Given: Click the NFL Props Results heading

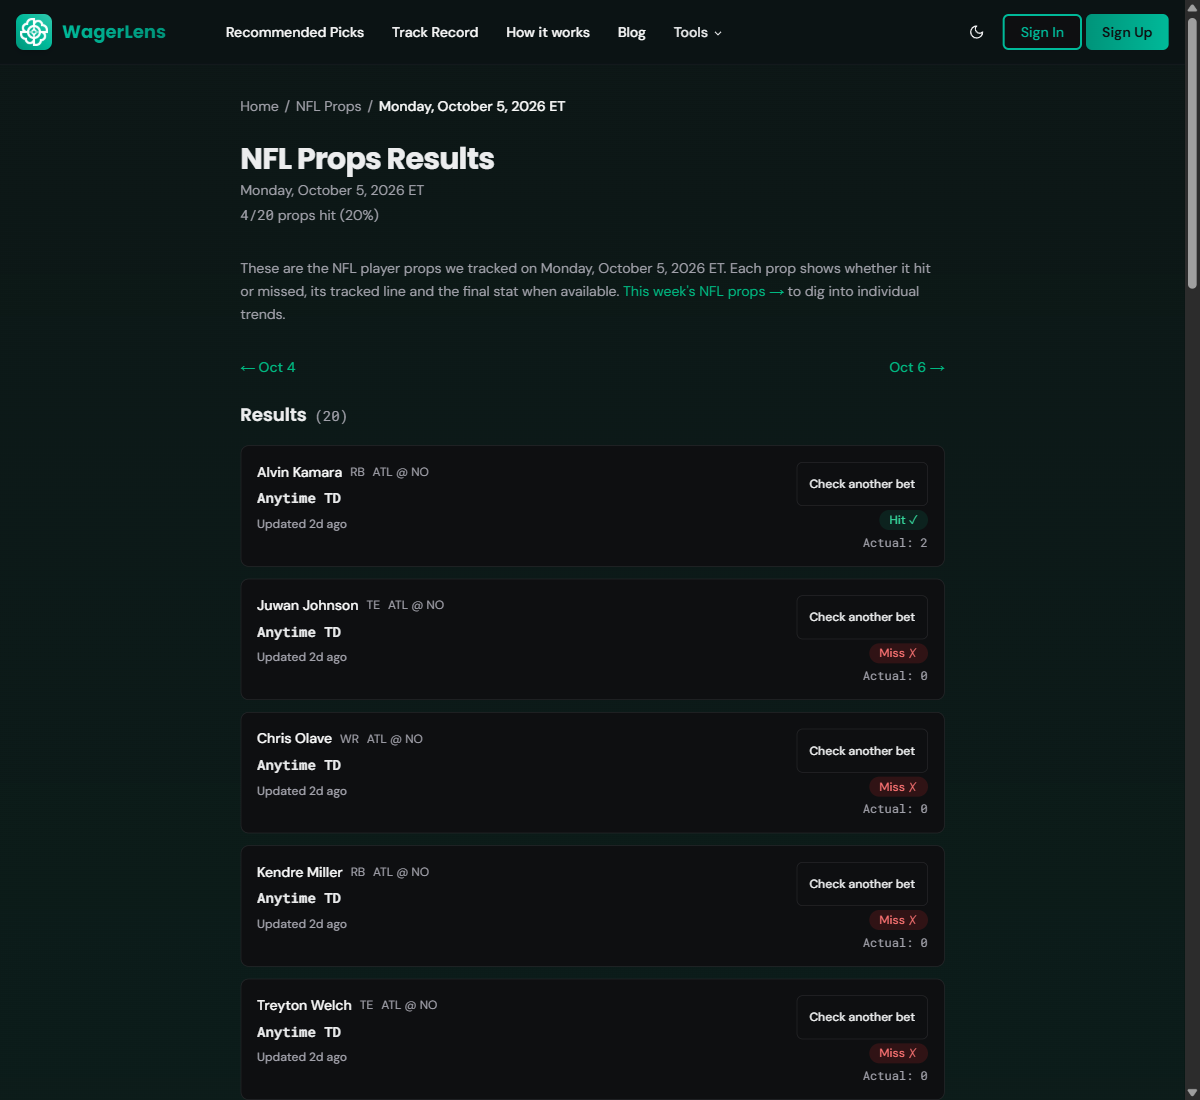Looking at the screenshot, I should coord(367,159).
